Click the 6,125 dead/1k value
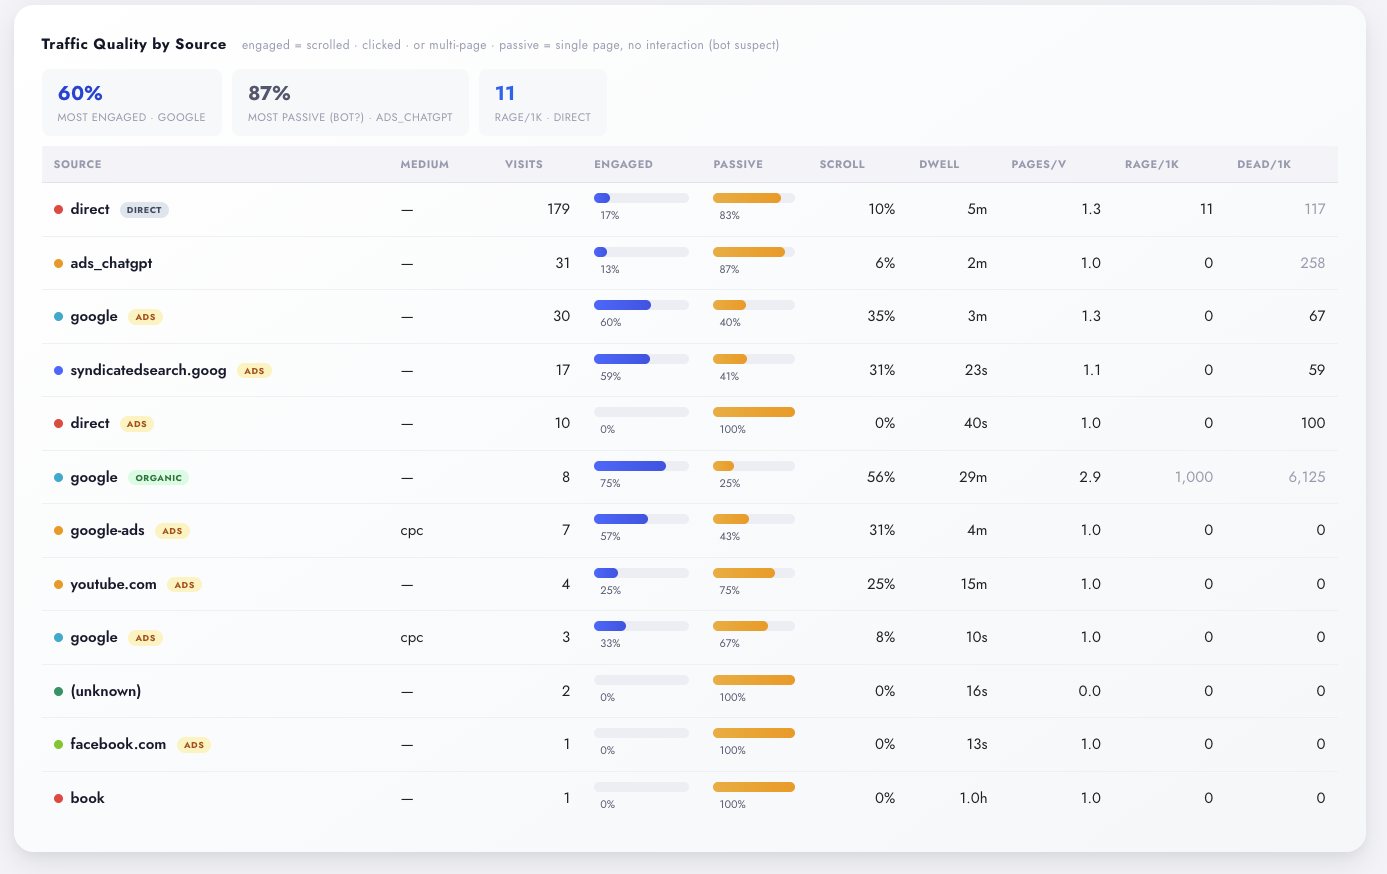Screen dimensions: 1387x874 click(x=1307, y=477)
